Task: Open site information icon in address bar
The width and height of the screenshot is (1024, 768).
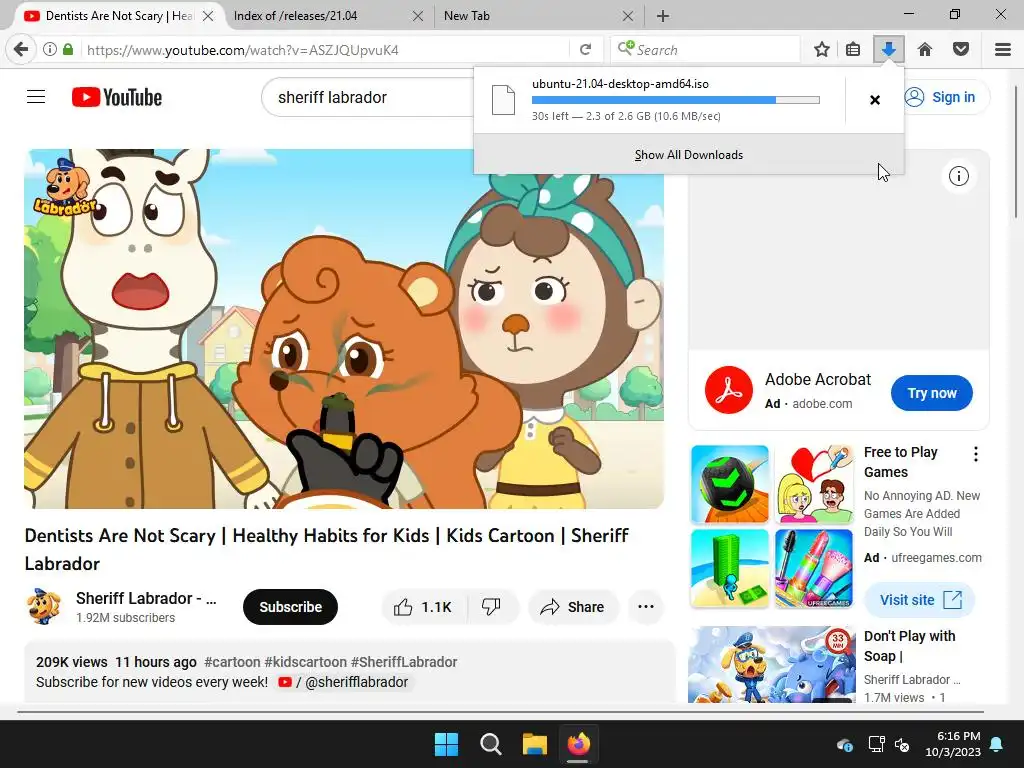Action: click(50, 50)
